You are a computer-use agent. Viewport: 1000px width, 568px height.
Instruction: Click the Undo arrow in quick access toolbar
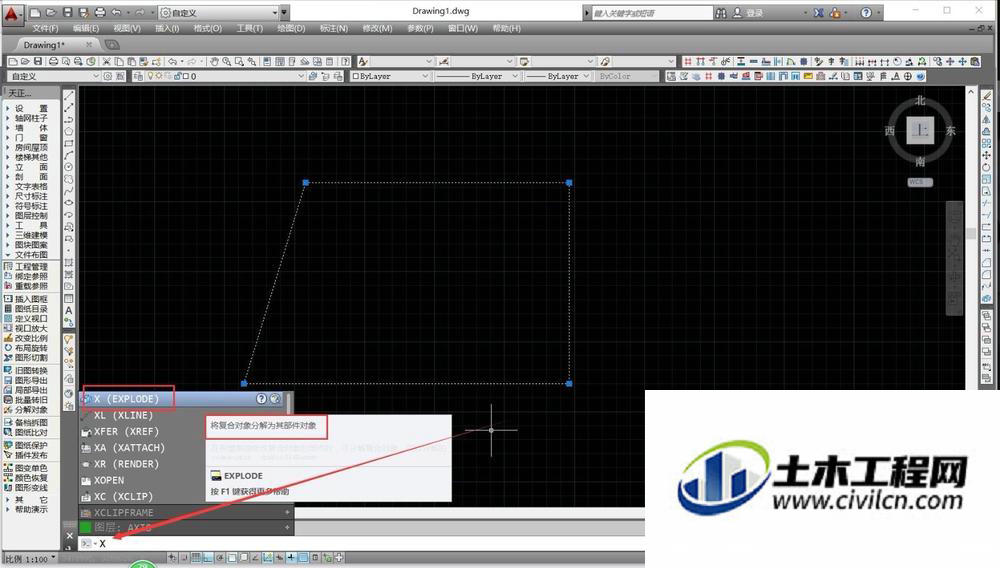click(116, 12)
